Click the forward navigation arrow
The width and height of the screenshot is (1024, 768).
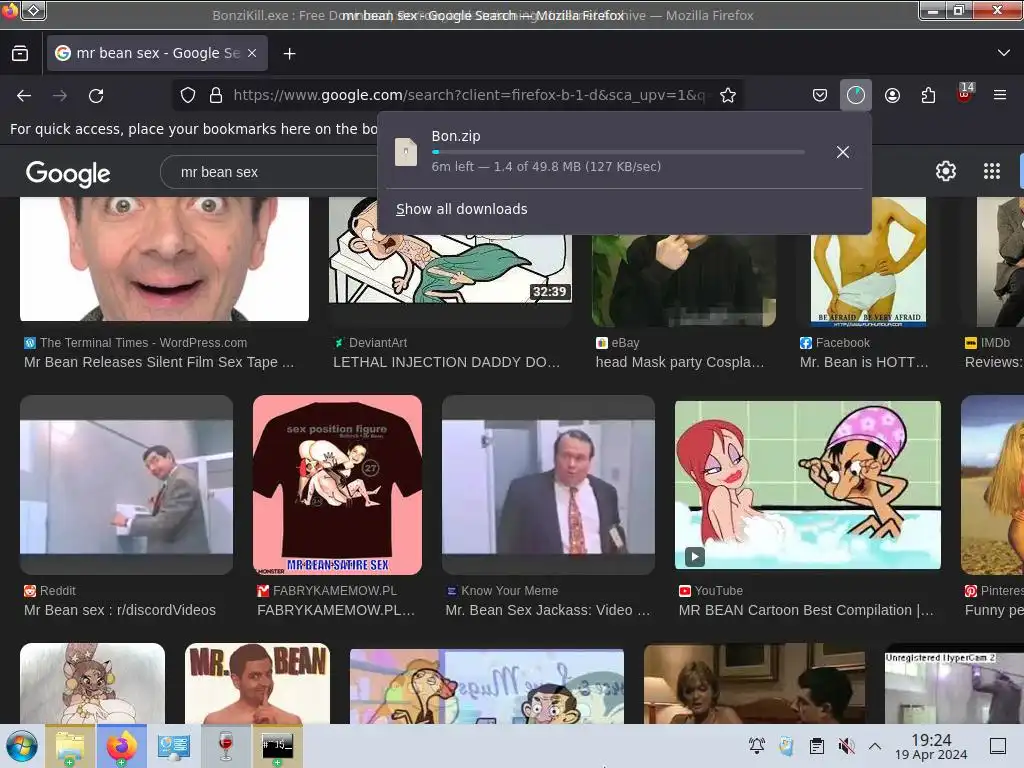[x=60, y=96]
